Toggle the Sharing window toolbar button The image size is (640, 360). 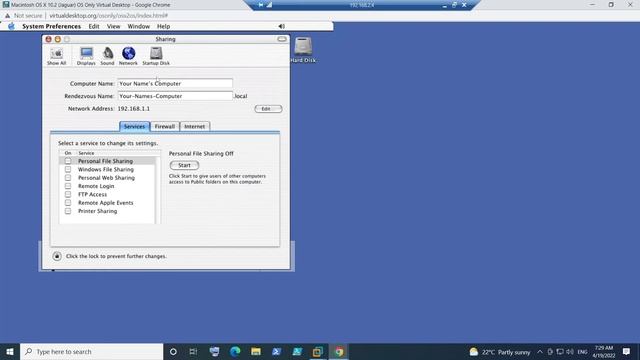click(282, 39)
